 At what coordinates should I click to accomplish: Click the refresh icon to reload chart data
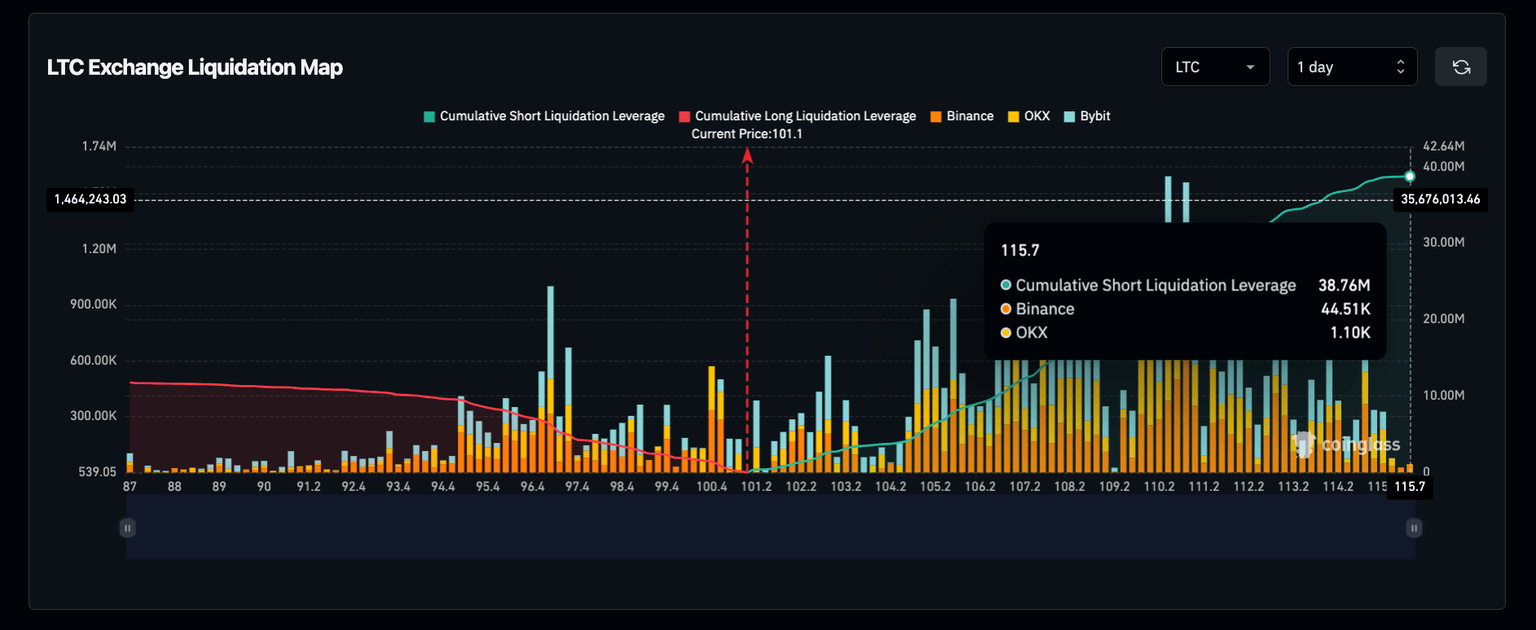point(1461,66)
